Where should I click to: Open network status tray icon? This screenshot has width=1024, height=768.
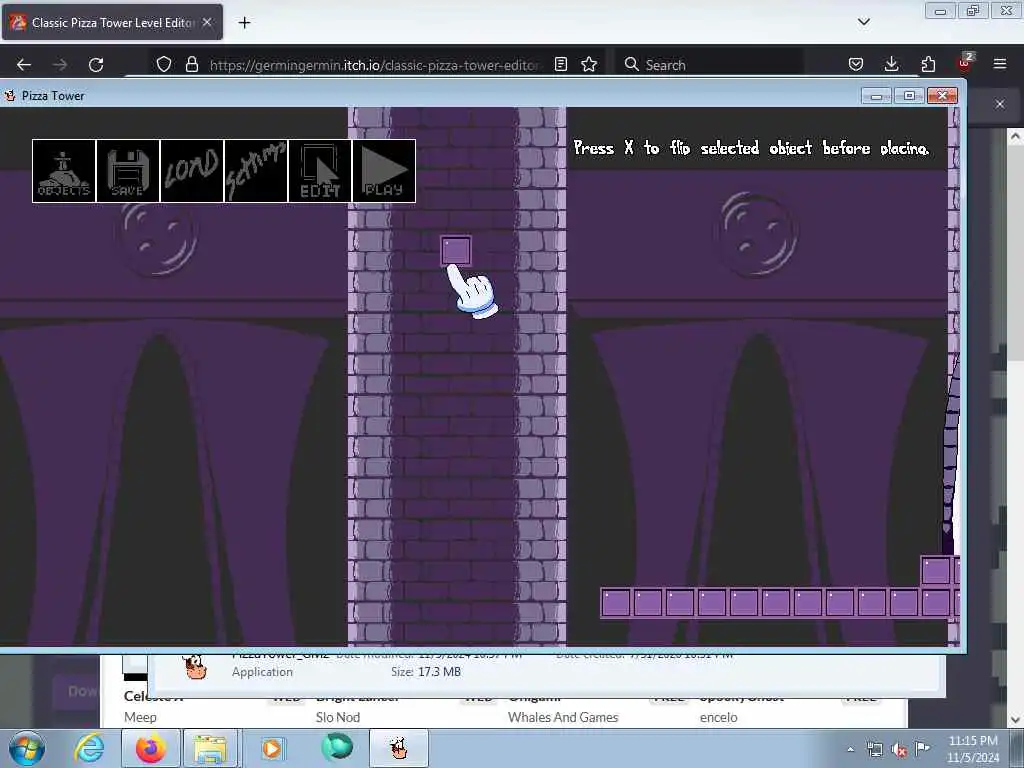pyautogui.click(x=874, y=750)
